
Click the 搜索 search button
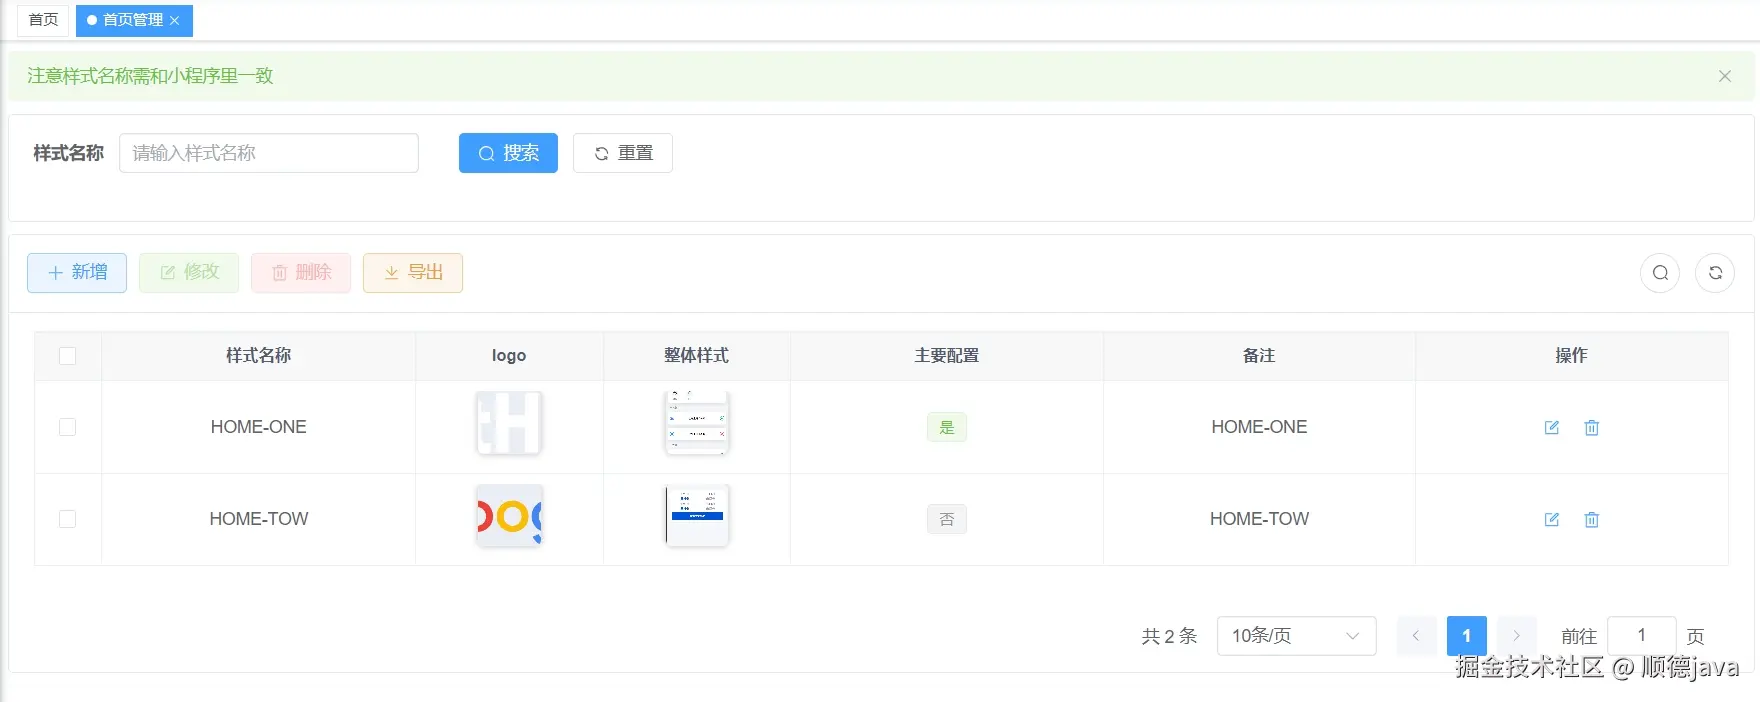[508, 153]
